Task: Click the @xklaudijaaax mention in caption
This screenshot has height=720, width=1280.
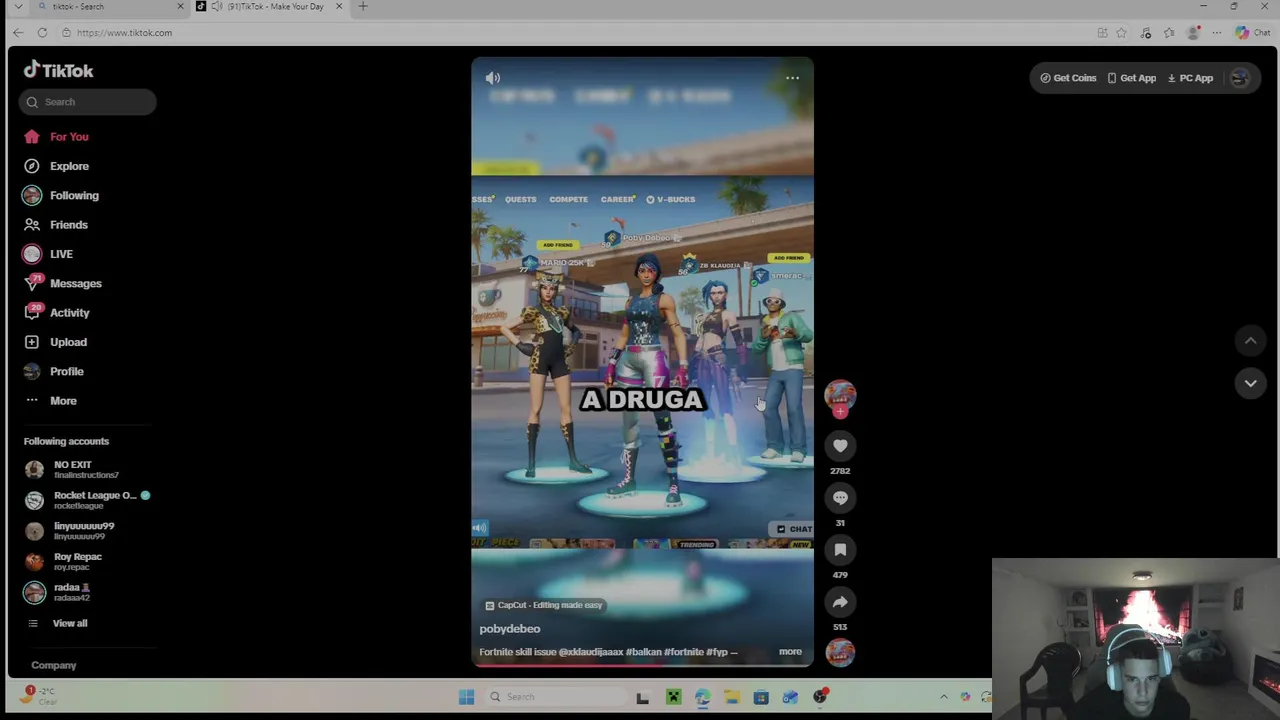Action: tap(591, 652)
